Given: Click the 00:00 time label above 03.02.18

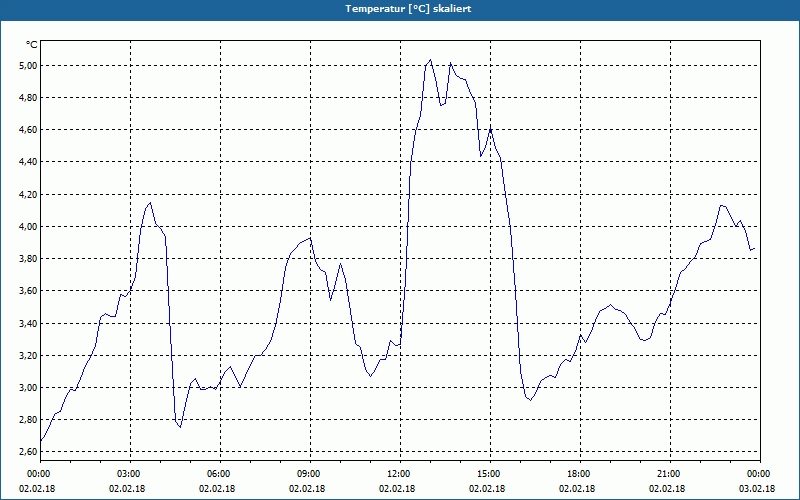Looking at the screenshot, I should [x=760, y=474].
